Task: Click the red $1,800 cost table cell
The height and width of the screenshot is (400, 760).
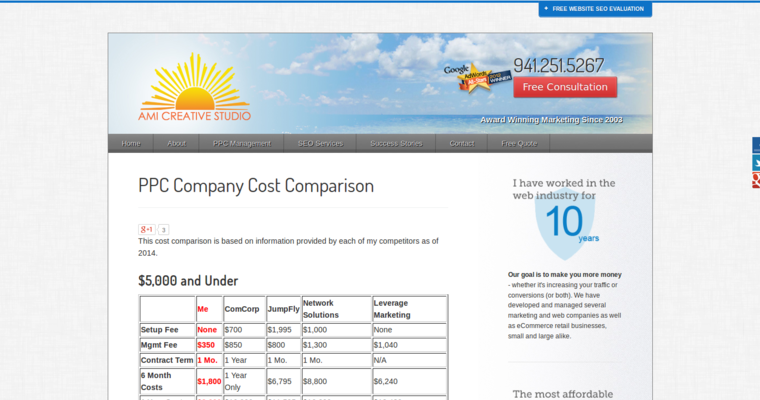Action: 209,381
